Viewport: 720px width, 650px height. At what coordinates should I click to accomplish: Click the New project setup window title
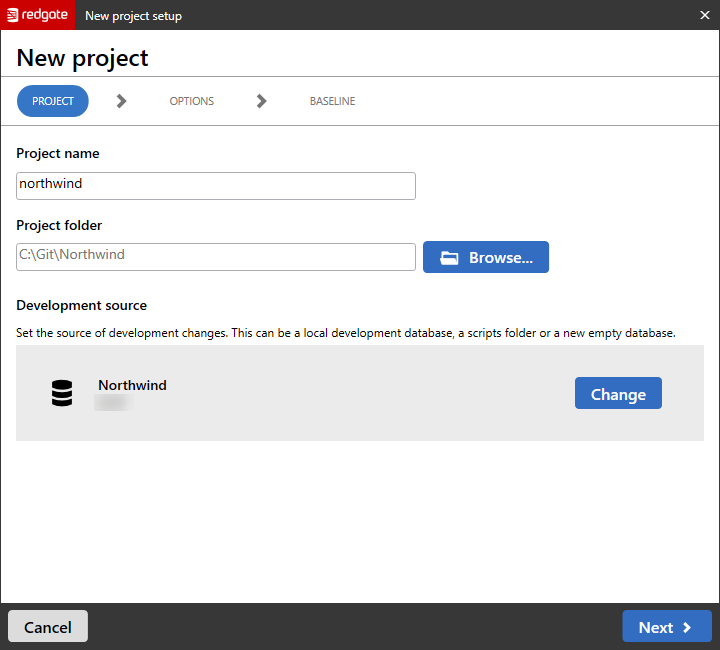[133, 16]
